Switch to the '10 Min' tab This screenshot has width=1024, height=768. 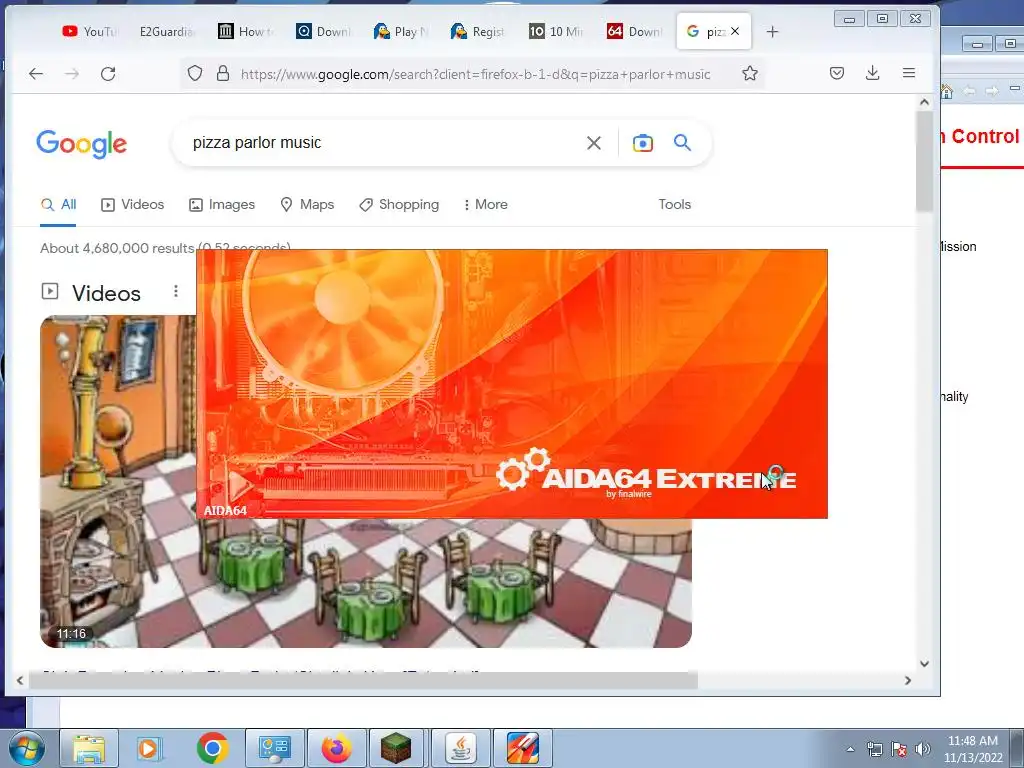click(x=556, y=31)
